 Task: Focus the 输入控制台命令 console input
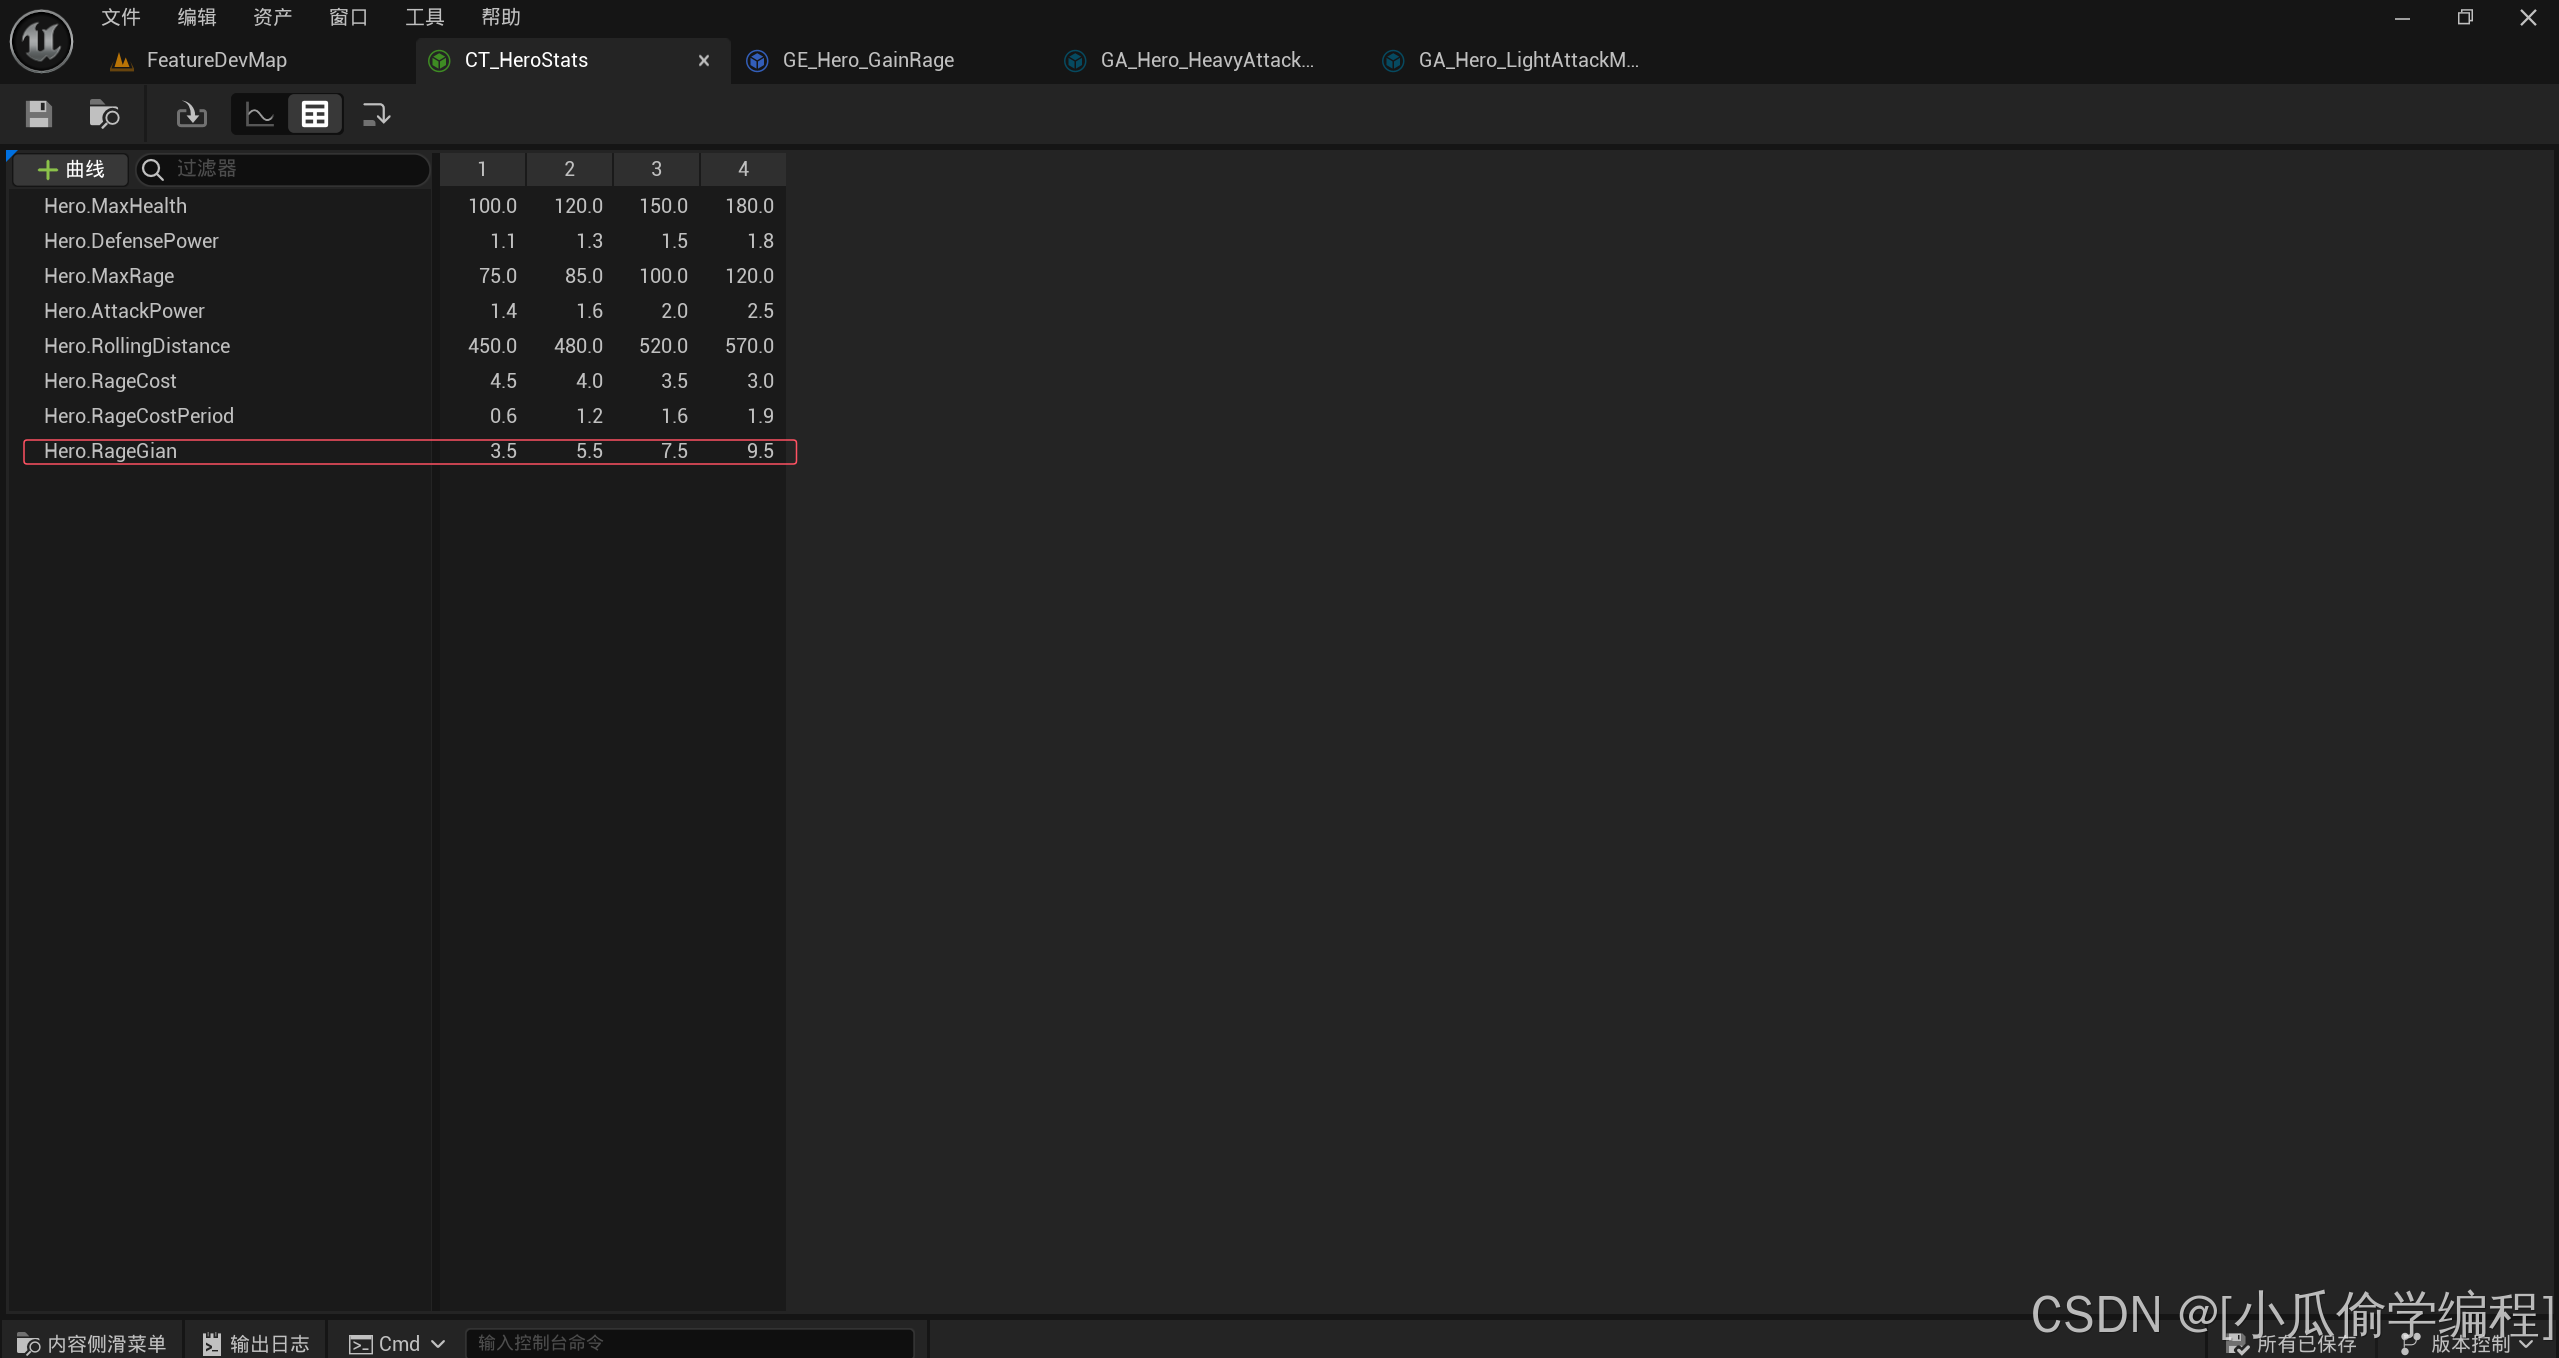point(690,1343)
